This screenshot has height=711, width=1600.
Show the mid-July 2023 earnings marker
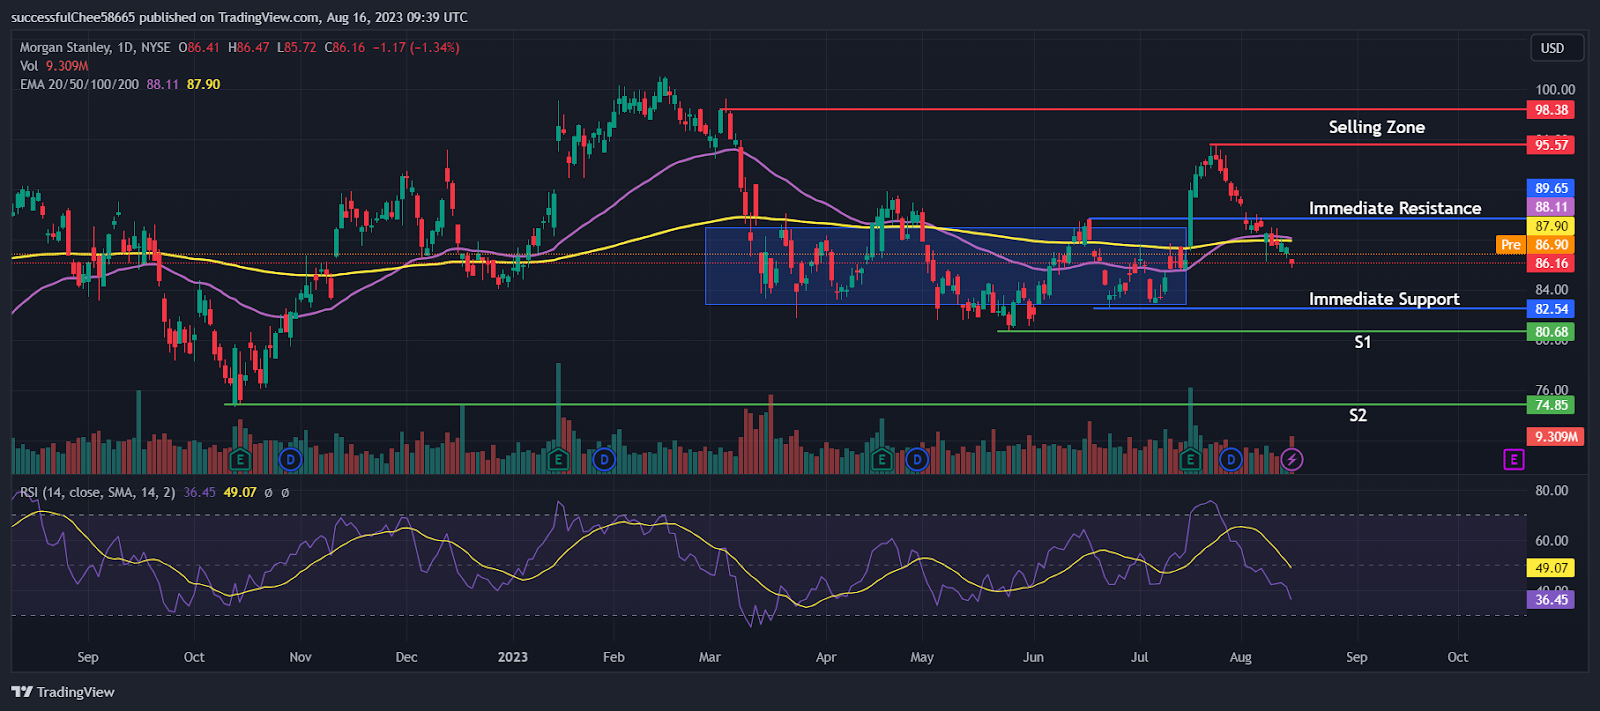coord(1190,460)
